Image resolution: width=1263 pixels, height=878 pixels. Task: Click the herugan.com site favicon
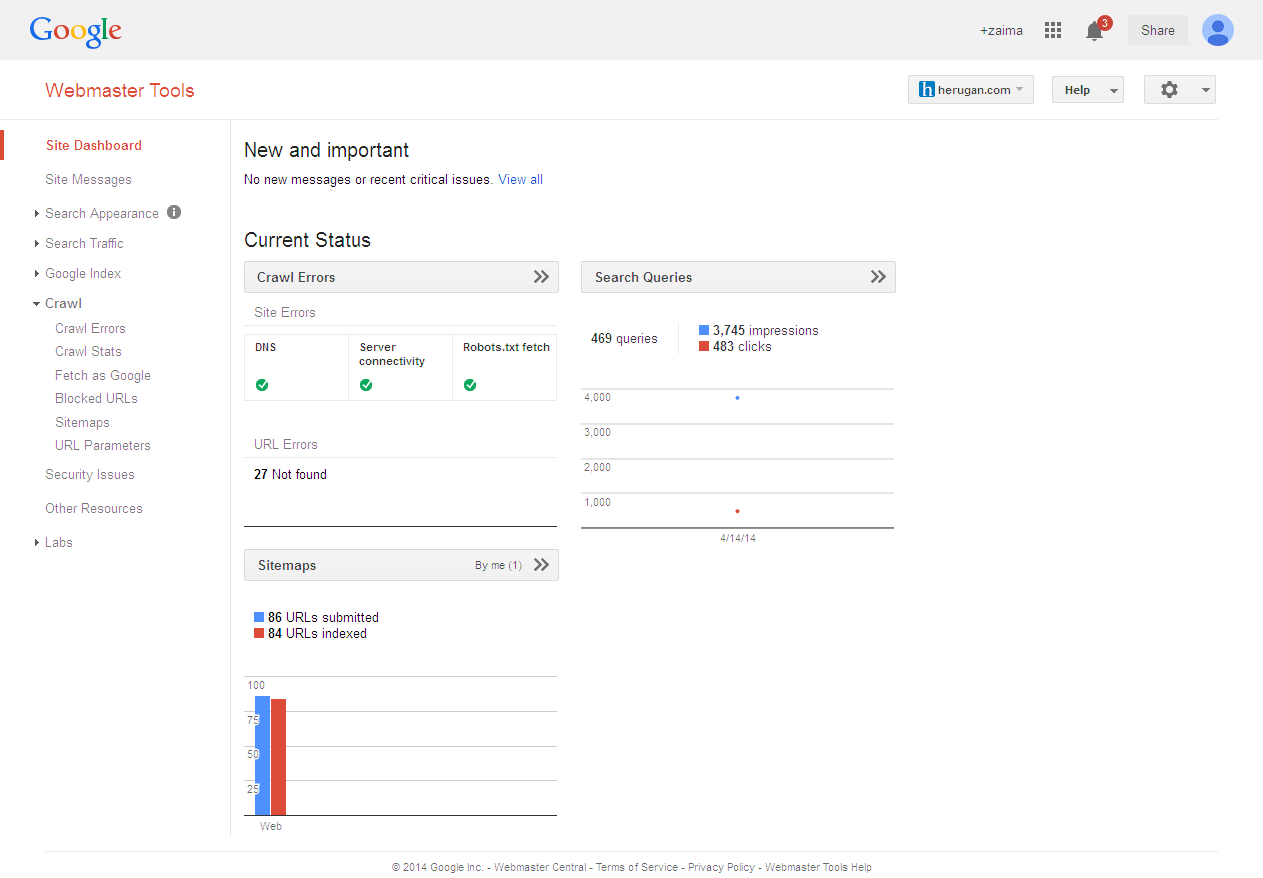[x=926, y=90]
